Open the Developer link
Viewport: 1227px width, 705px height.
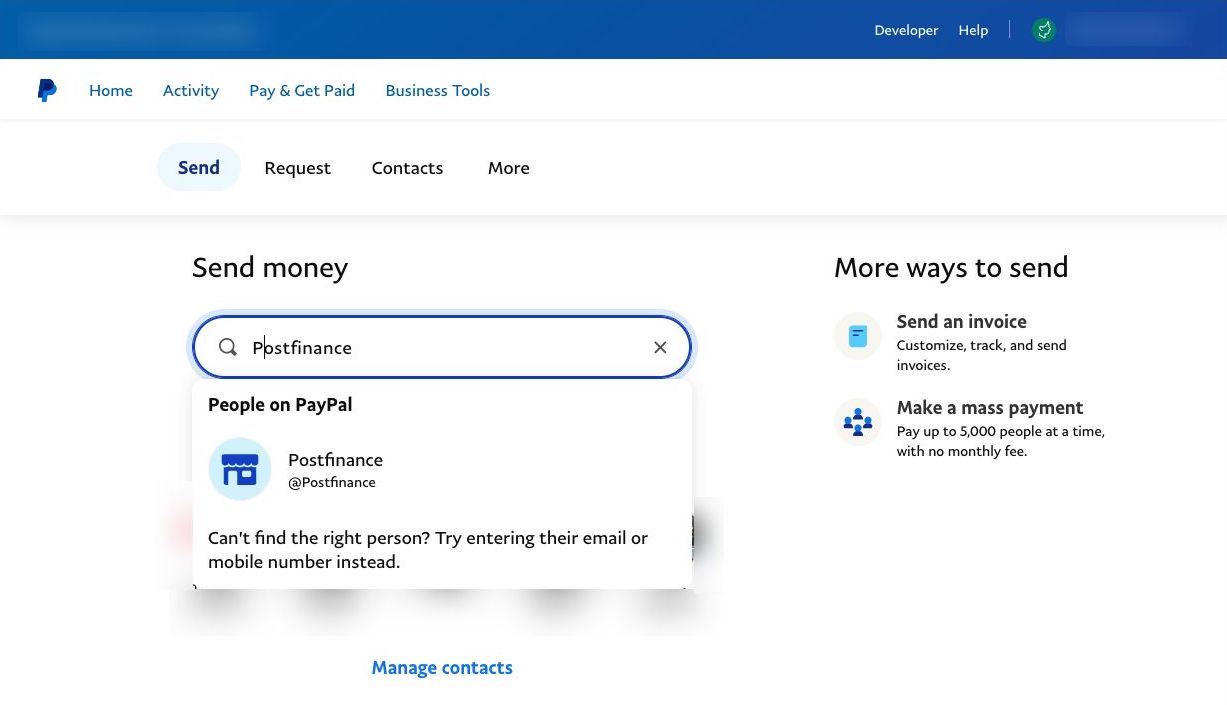[x=906, y=30]
